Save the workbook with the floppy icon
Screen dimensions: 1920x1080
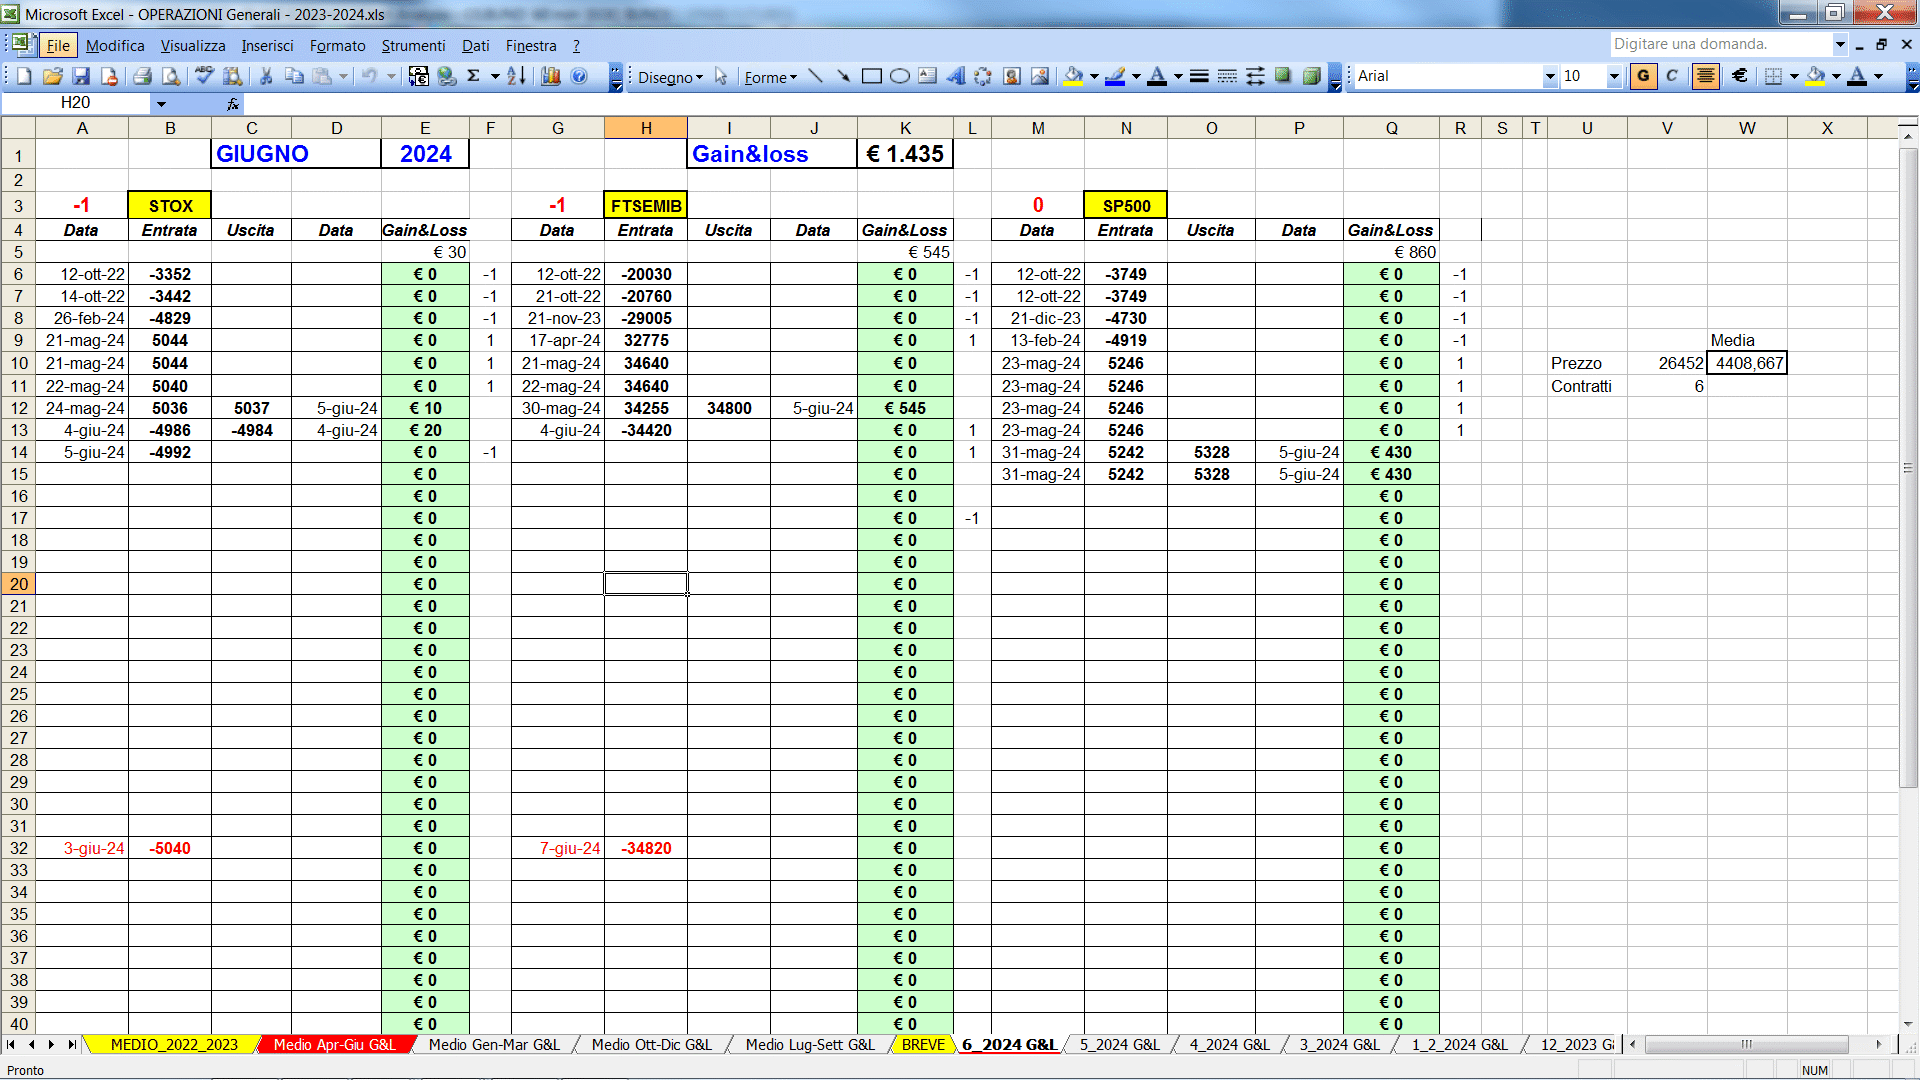coord(81,76)
